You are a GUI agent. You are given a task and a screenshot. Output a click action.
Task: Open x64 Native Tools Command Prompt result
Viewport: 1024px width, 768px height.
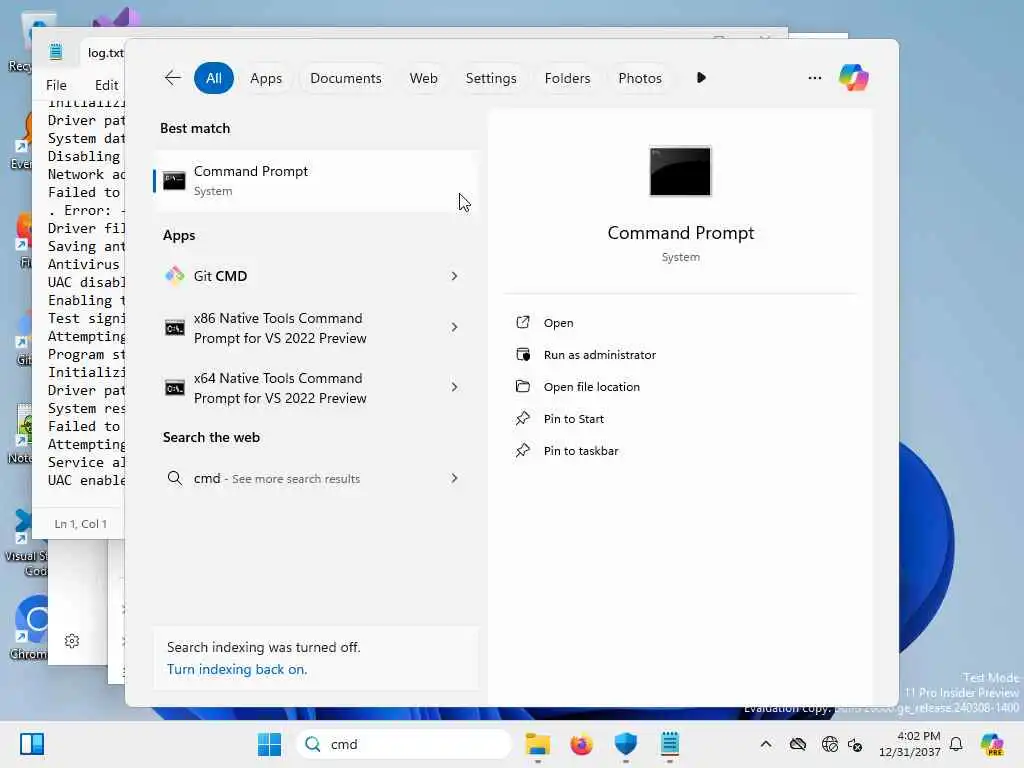pyautogui.click(x=316, y=388)
